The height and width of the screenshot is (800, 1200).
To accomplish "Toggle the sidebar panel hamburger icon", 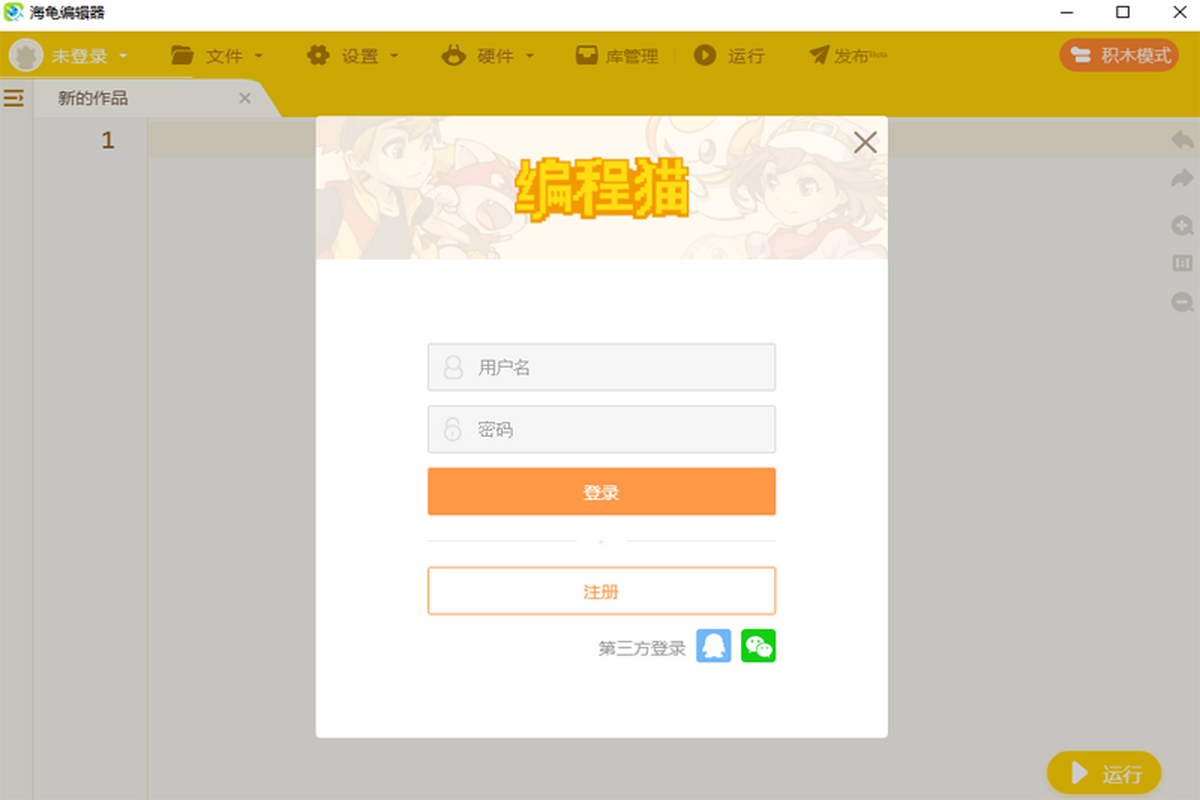I will pos(14,98).
